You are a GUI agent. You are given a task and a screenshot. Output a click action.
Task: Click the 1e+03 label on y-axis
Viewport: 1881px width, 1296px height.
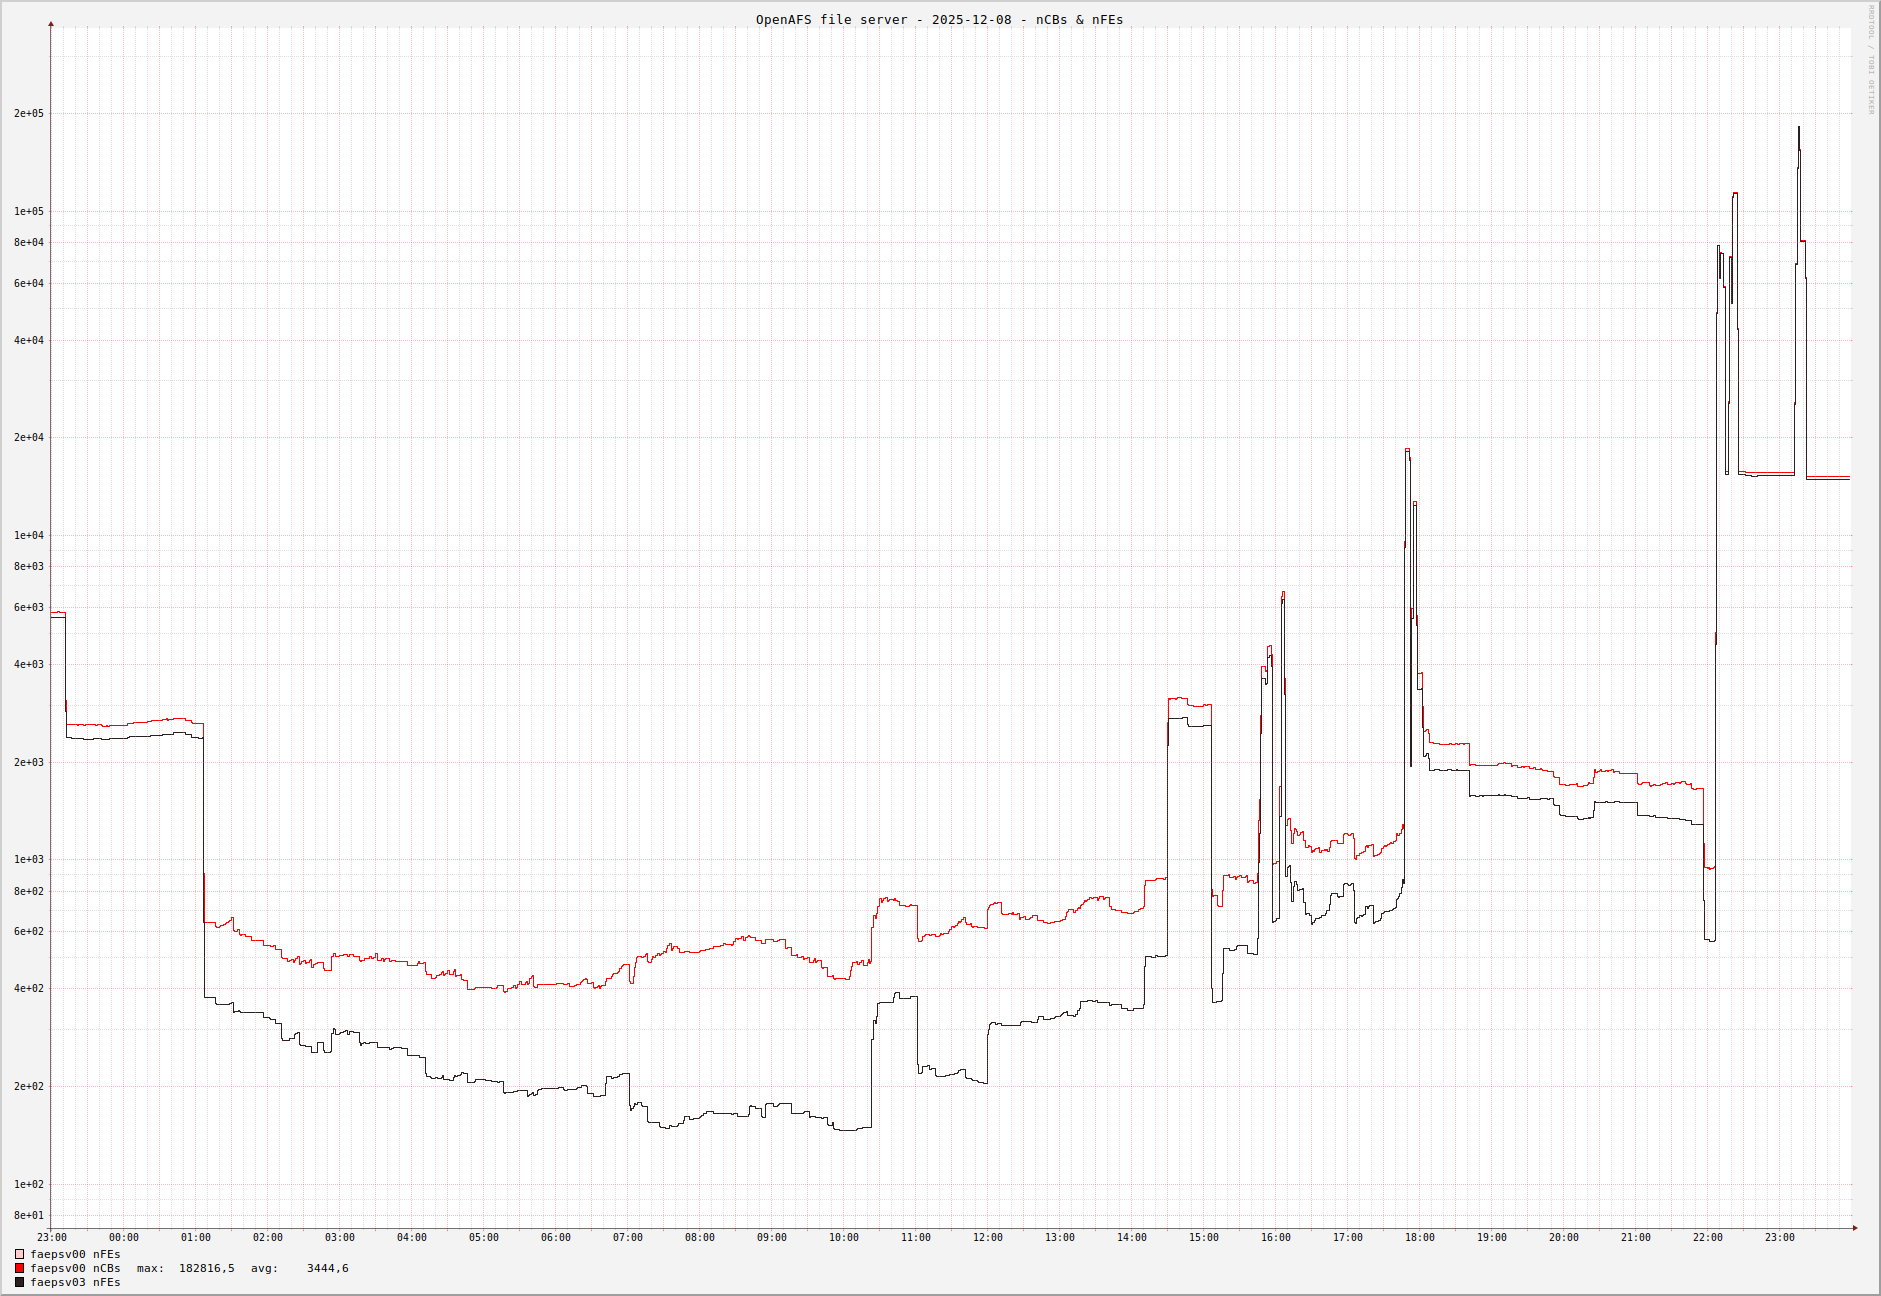pos(28,860)
